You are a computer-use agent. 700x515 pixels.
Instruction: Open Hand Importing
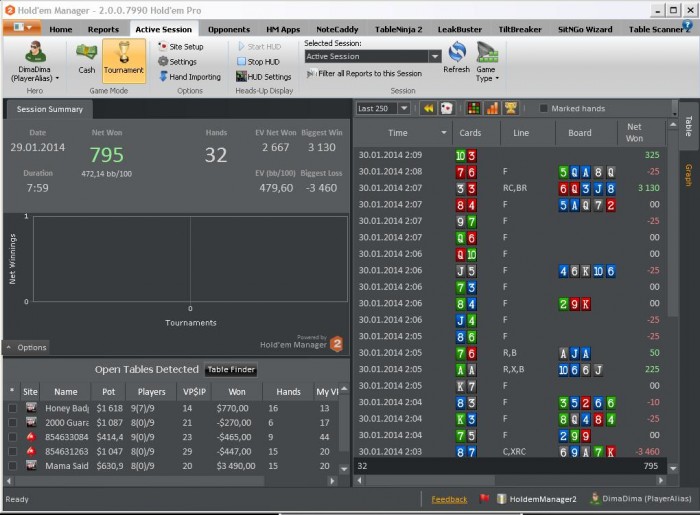pos(190,77)
